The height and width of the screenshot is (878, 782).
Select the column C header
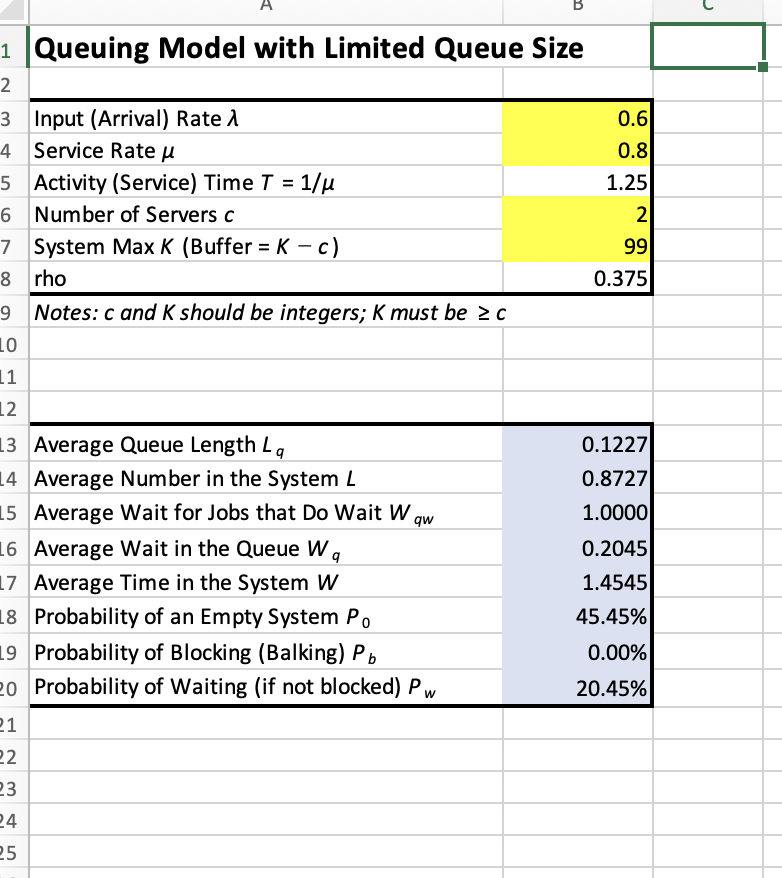(708, 8)
